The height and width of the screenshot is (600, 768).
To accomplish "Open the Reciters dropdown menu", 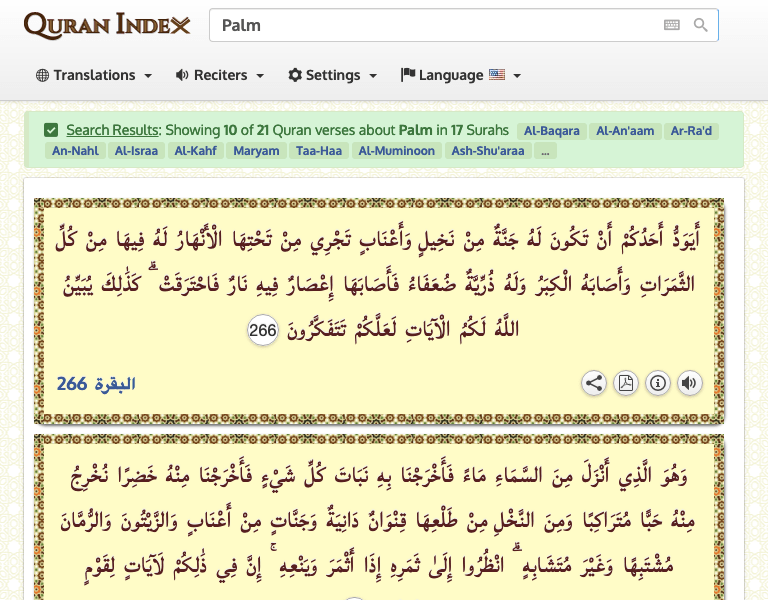I will tap(219, 75).
